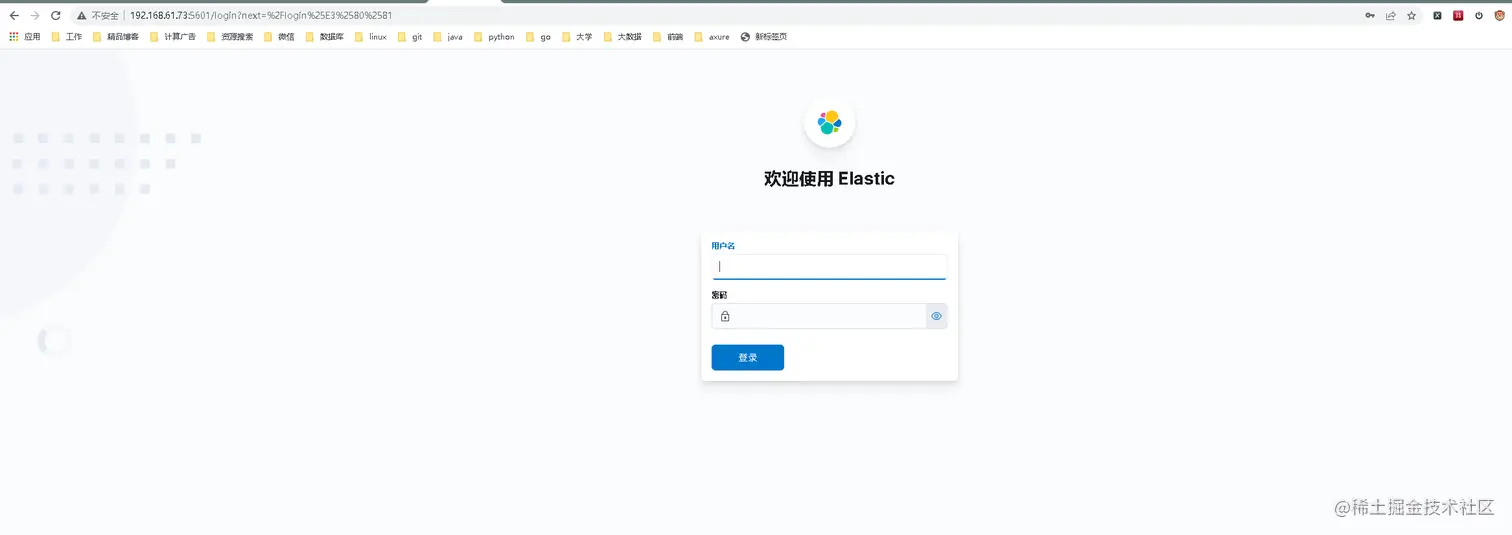This screenshot has width=1512, height=535.
Task: Click the browser forward arrow
Action: [35, 16]
